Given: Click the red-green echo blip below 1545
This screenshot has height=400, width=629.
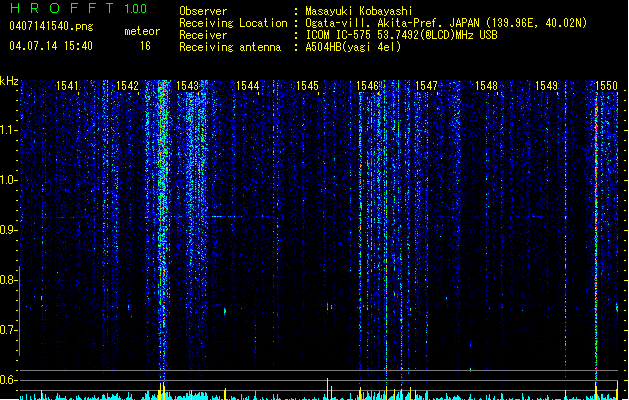Looking at the screenshot, I should tap(329, 307).
